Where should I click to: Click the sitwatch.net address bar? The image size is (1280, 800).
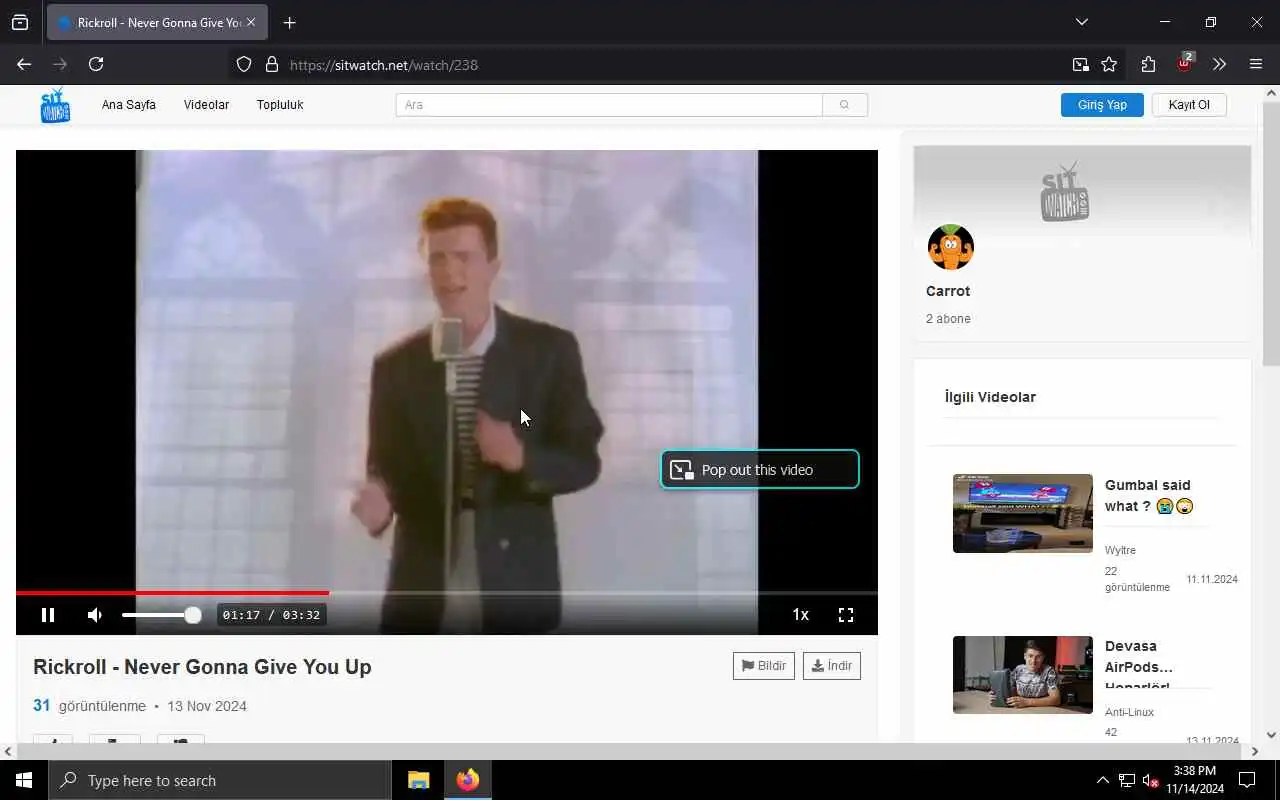click(x=660, y=64)
